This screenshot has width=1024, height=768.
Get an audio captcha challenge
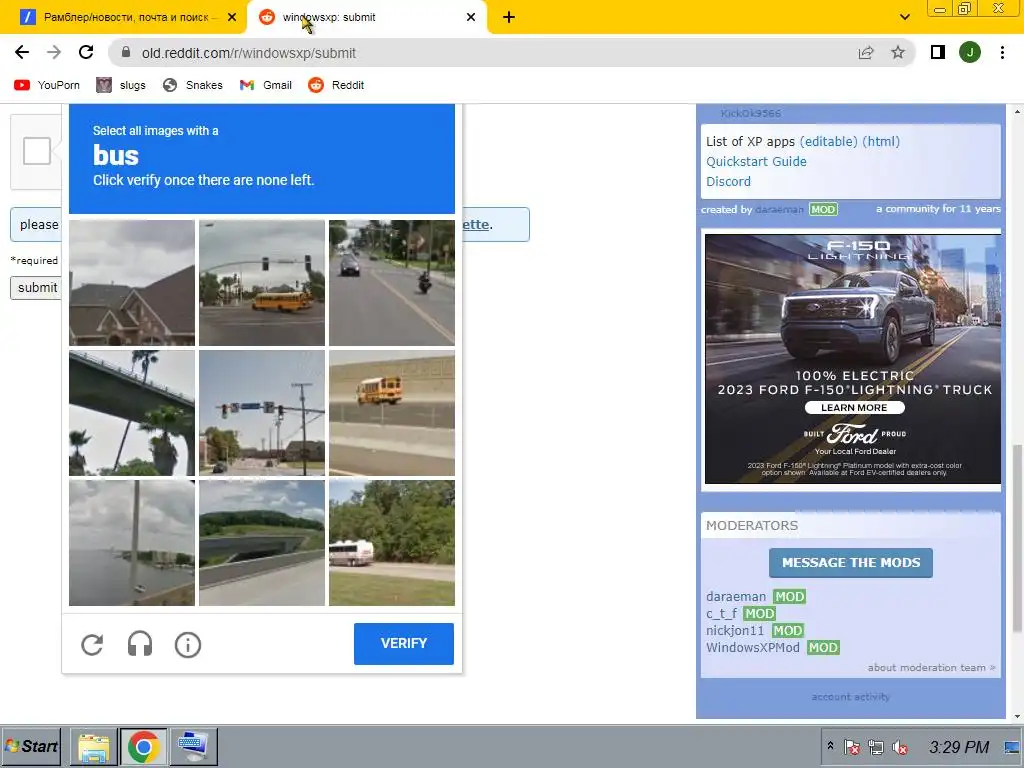(140, 645)
